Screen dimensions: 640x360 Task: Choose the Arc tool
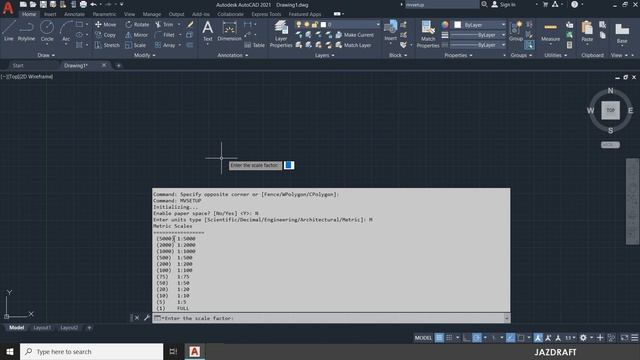coord(66,31)
